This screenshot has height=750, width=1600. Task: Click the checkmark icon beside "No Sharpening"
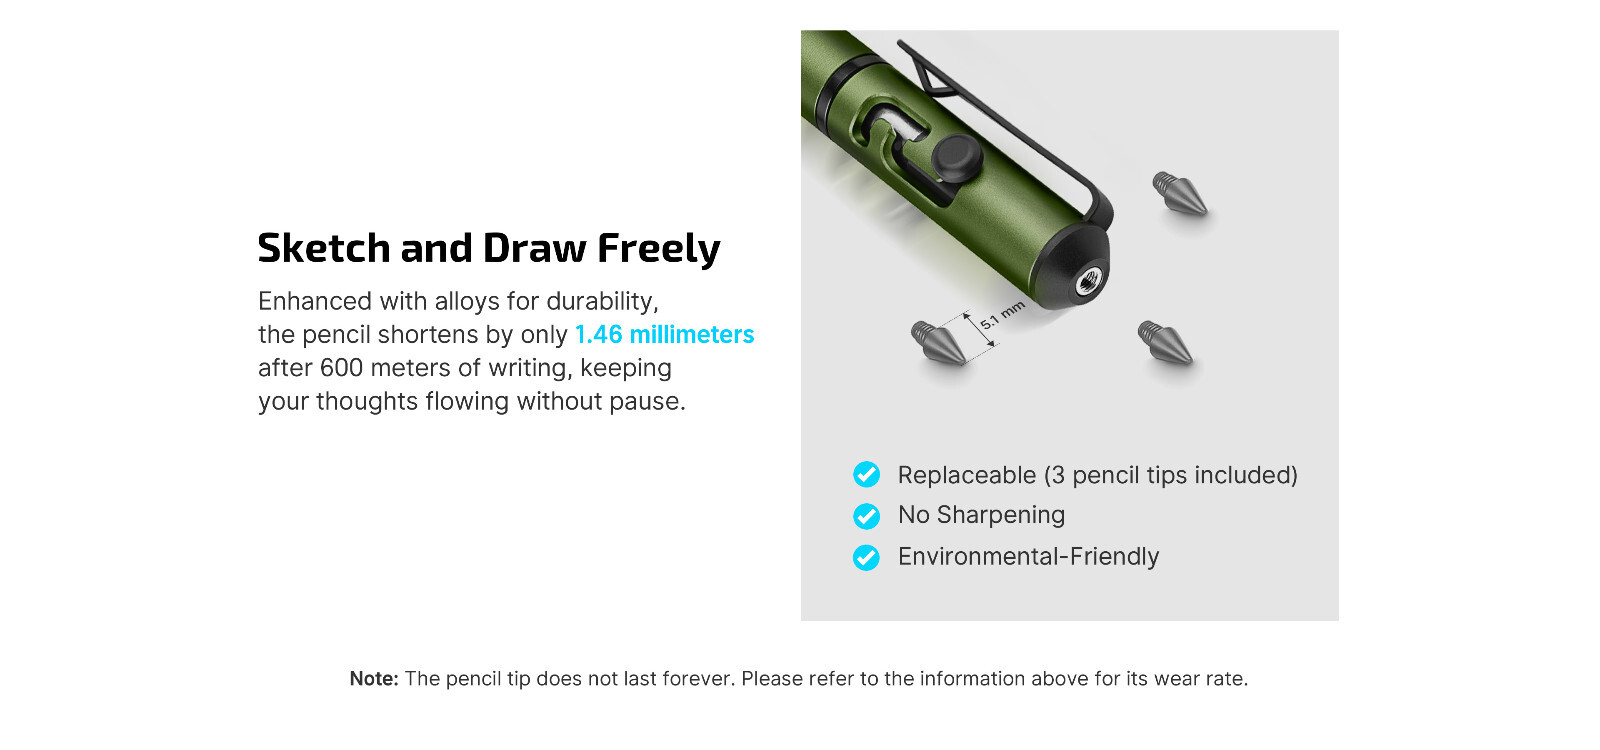point(866,516)
